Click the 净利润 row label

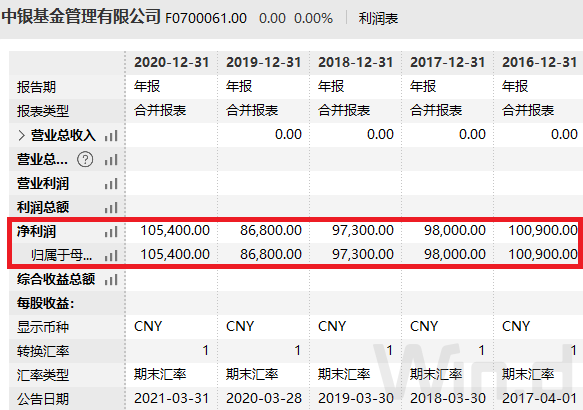click(x=36, y=232)
